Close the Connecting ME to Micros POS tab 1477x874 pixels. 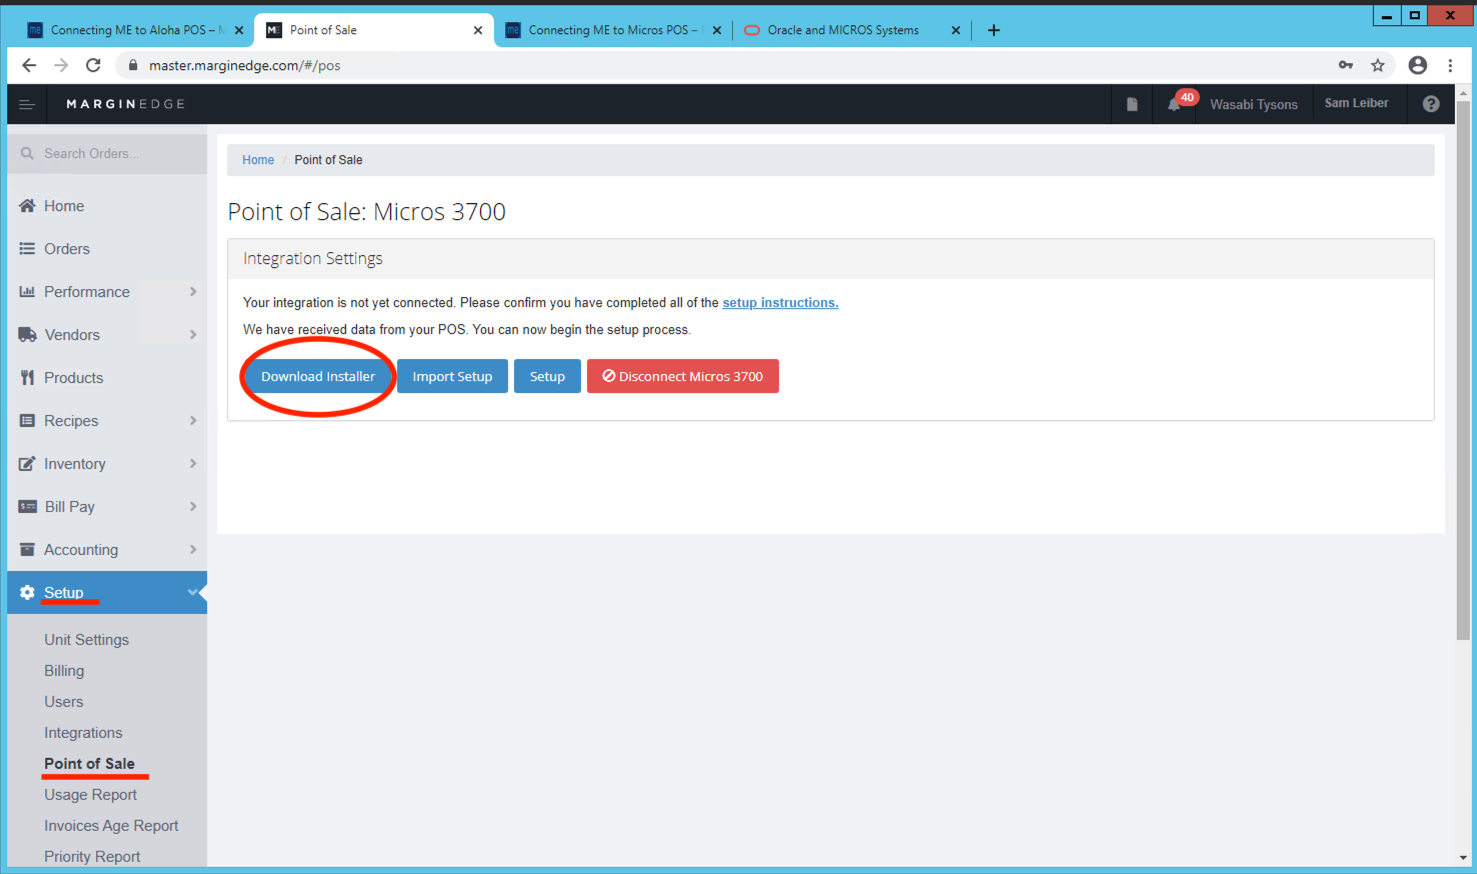click(x=717, y=30)
